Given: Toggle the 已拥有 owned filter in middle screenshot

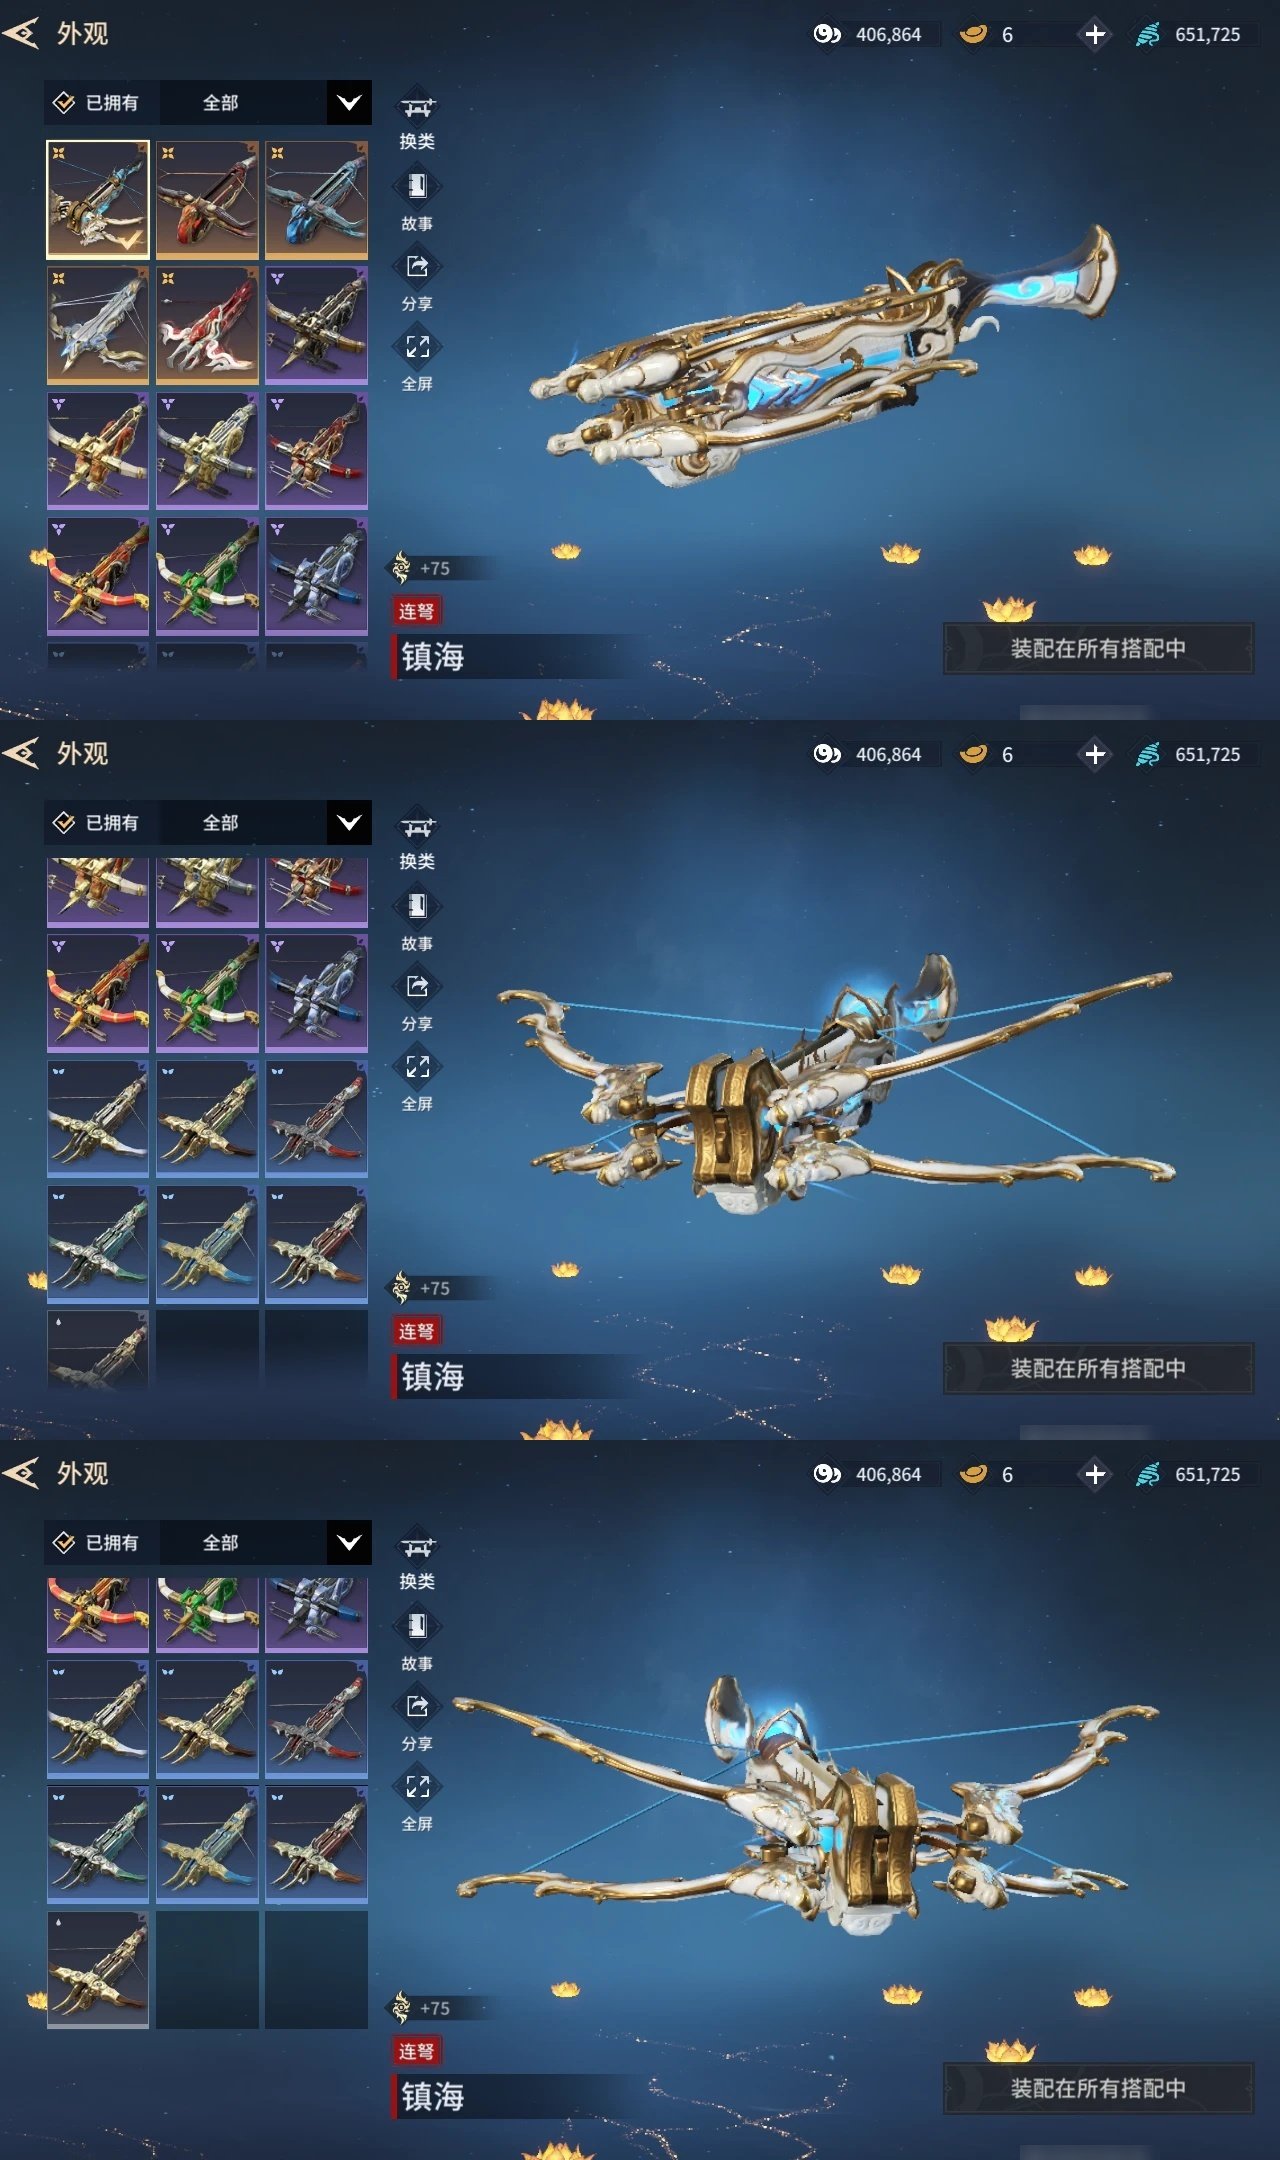Looking at the screenshot, I should 97,822.
